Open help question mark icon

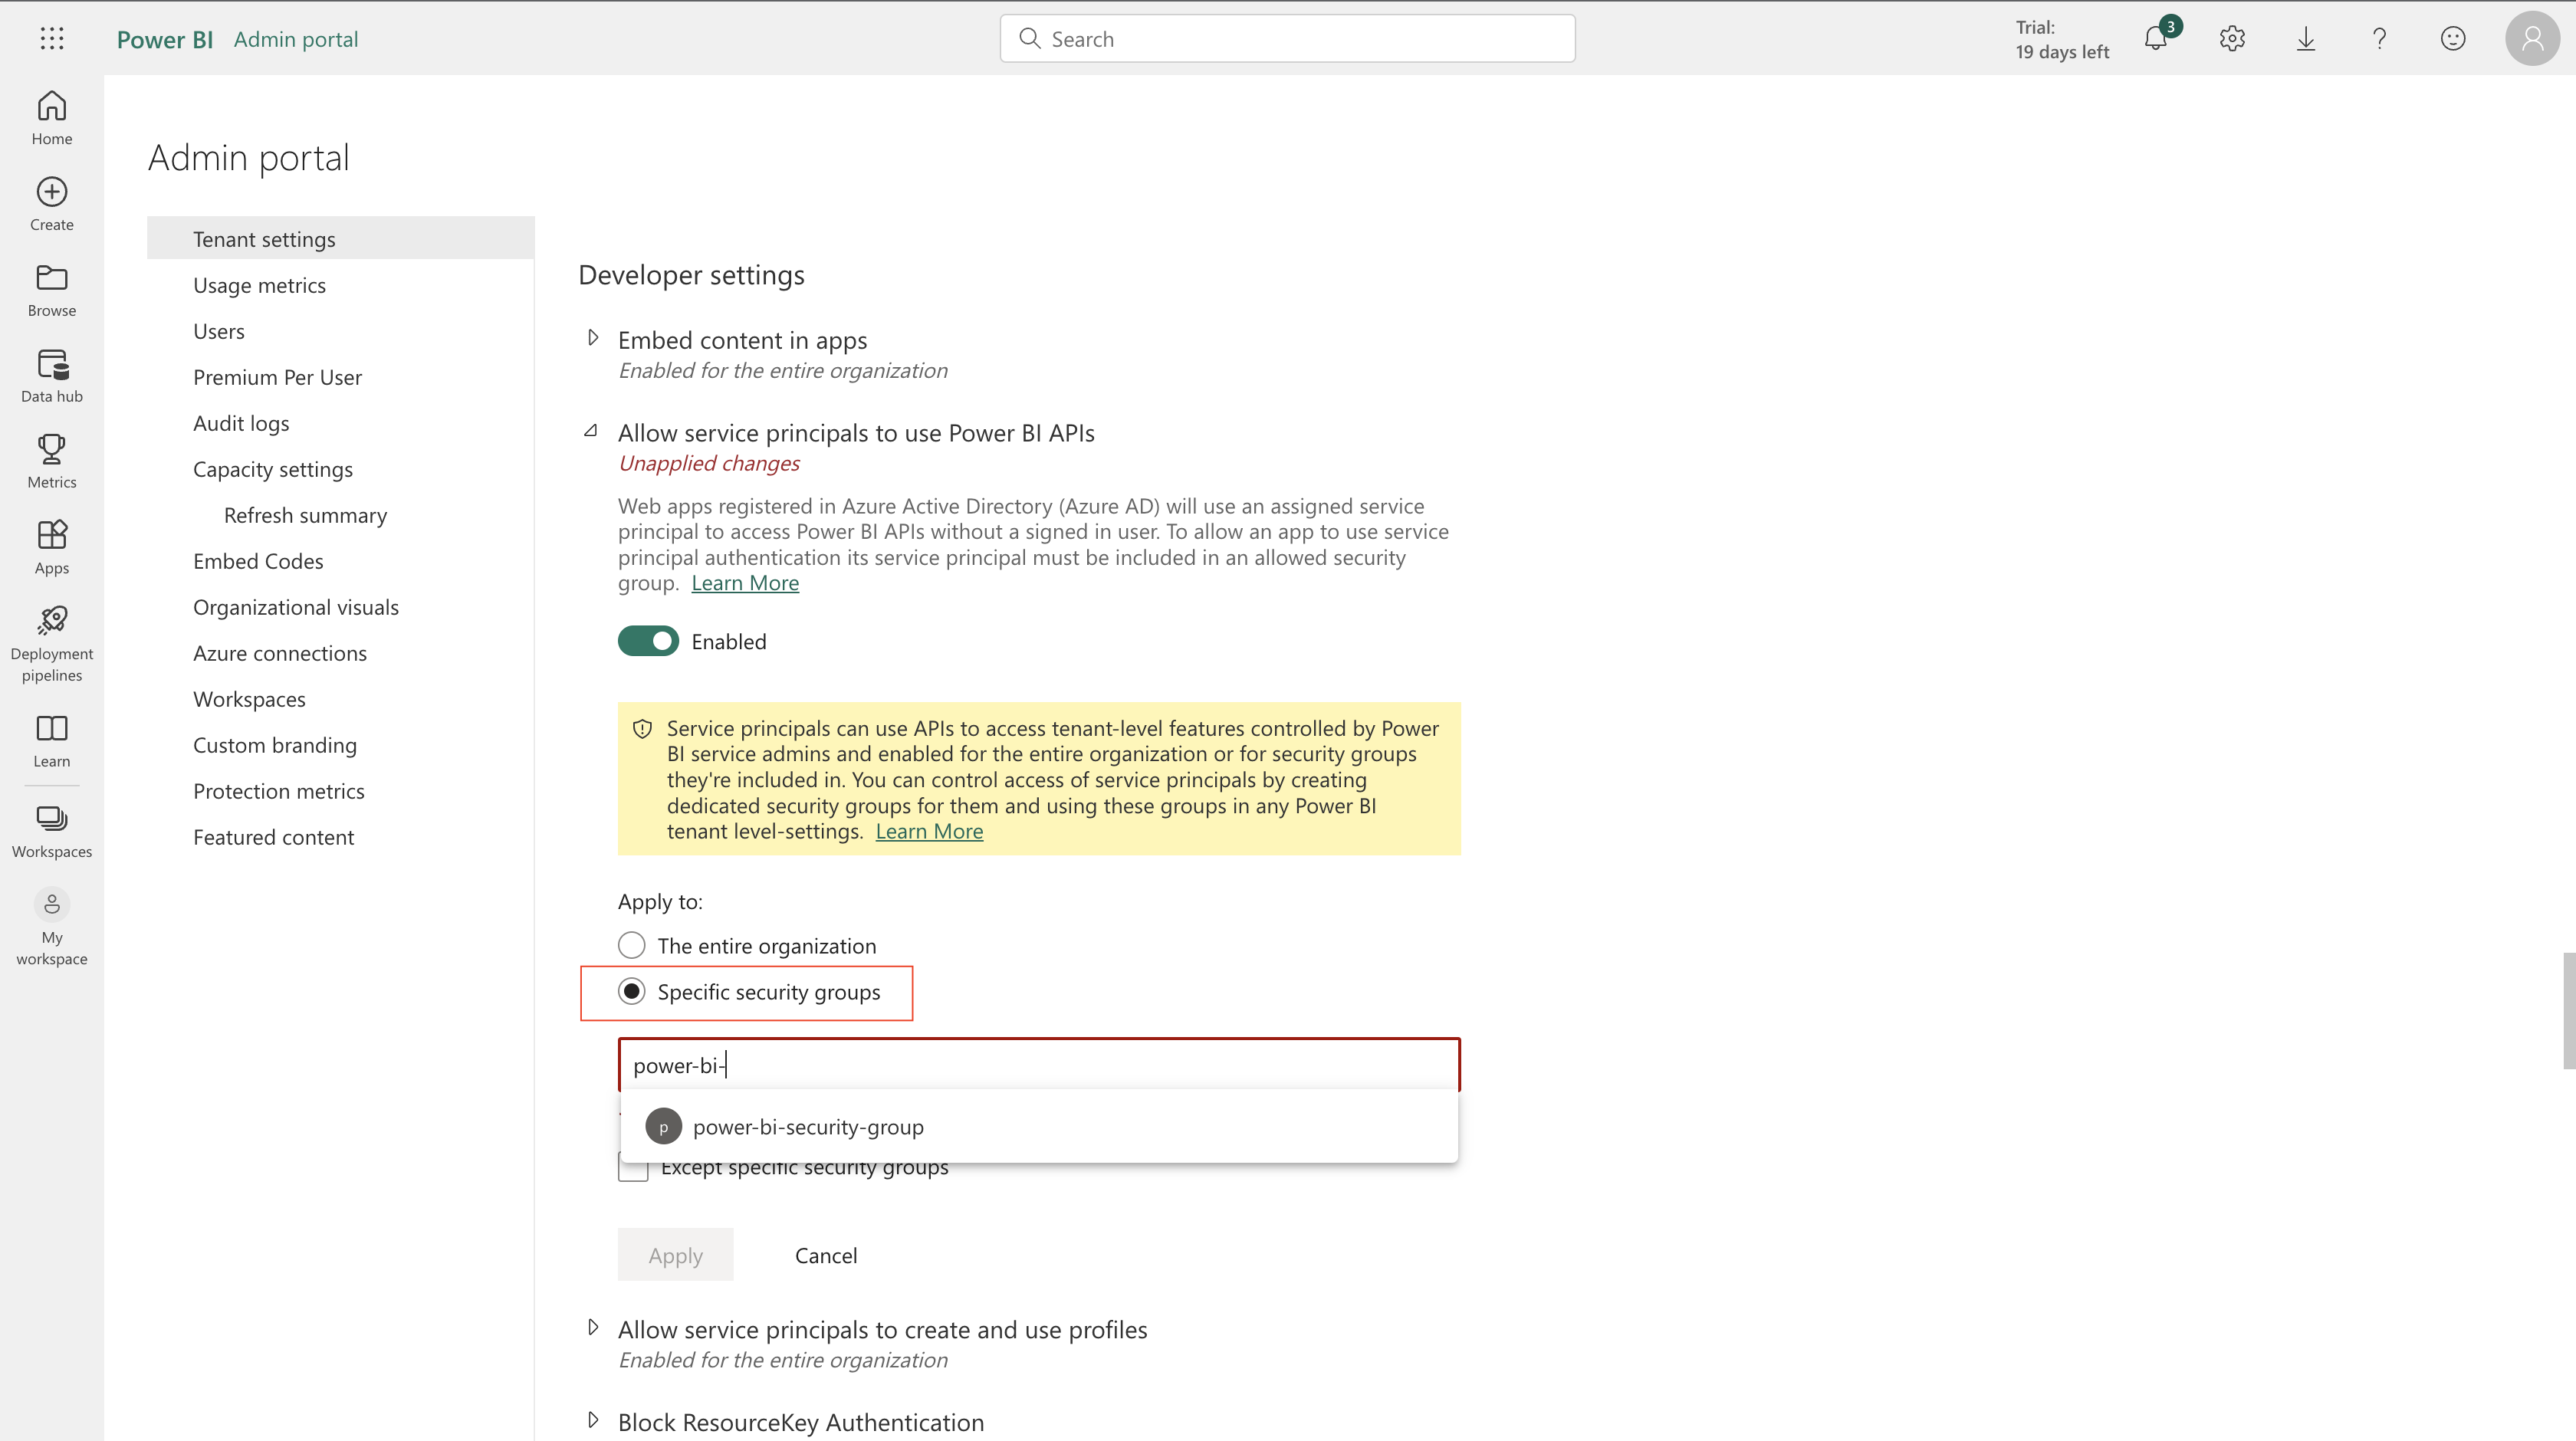(2380, 39)
